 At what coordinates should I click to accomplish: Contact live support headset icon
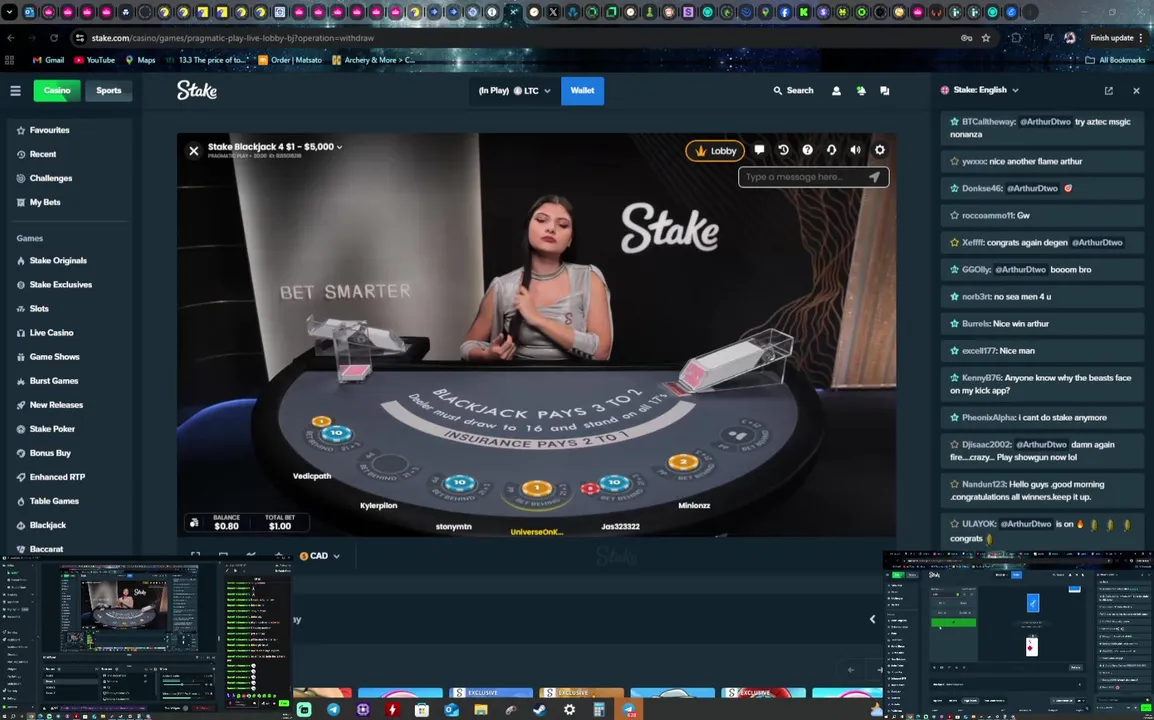click(x=832, y=150)
